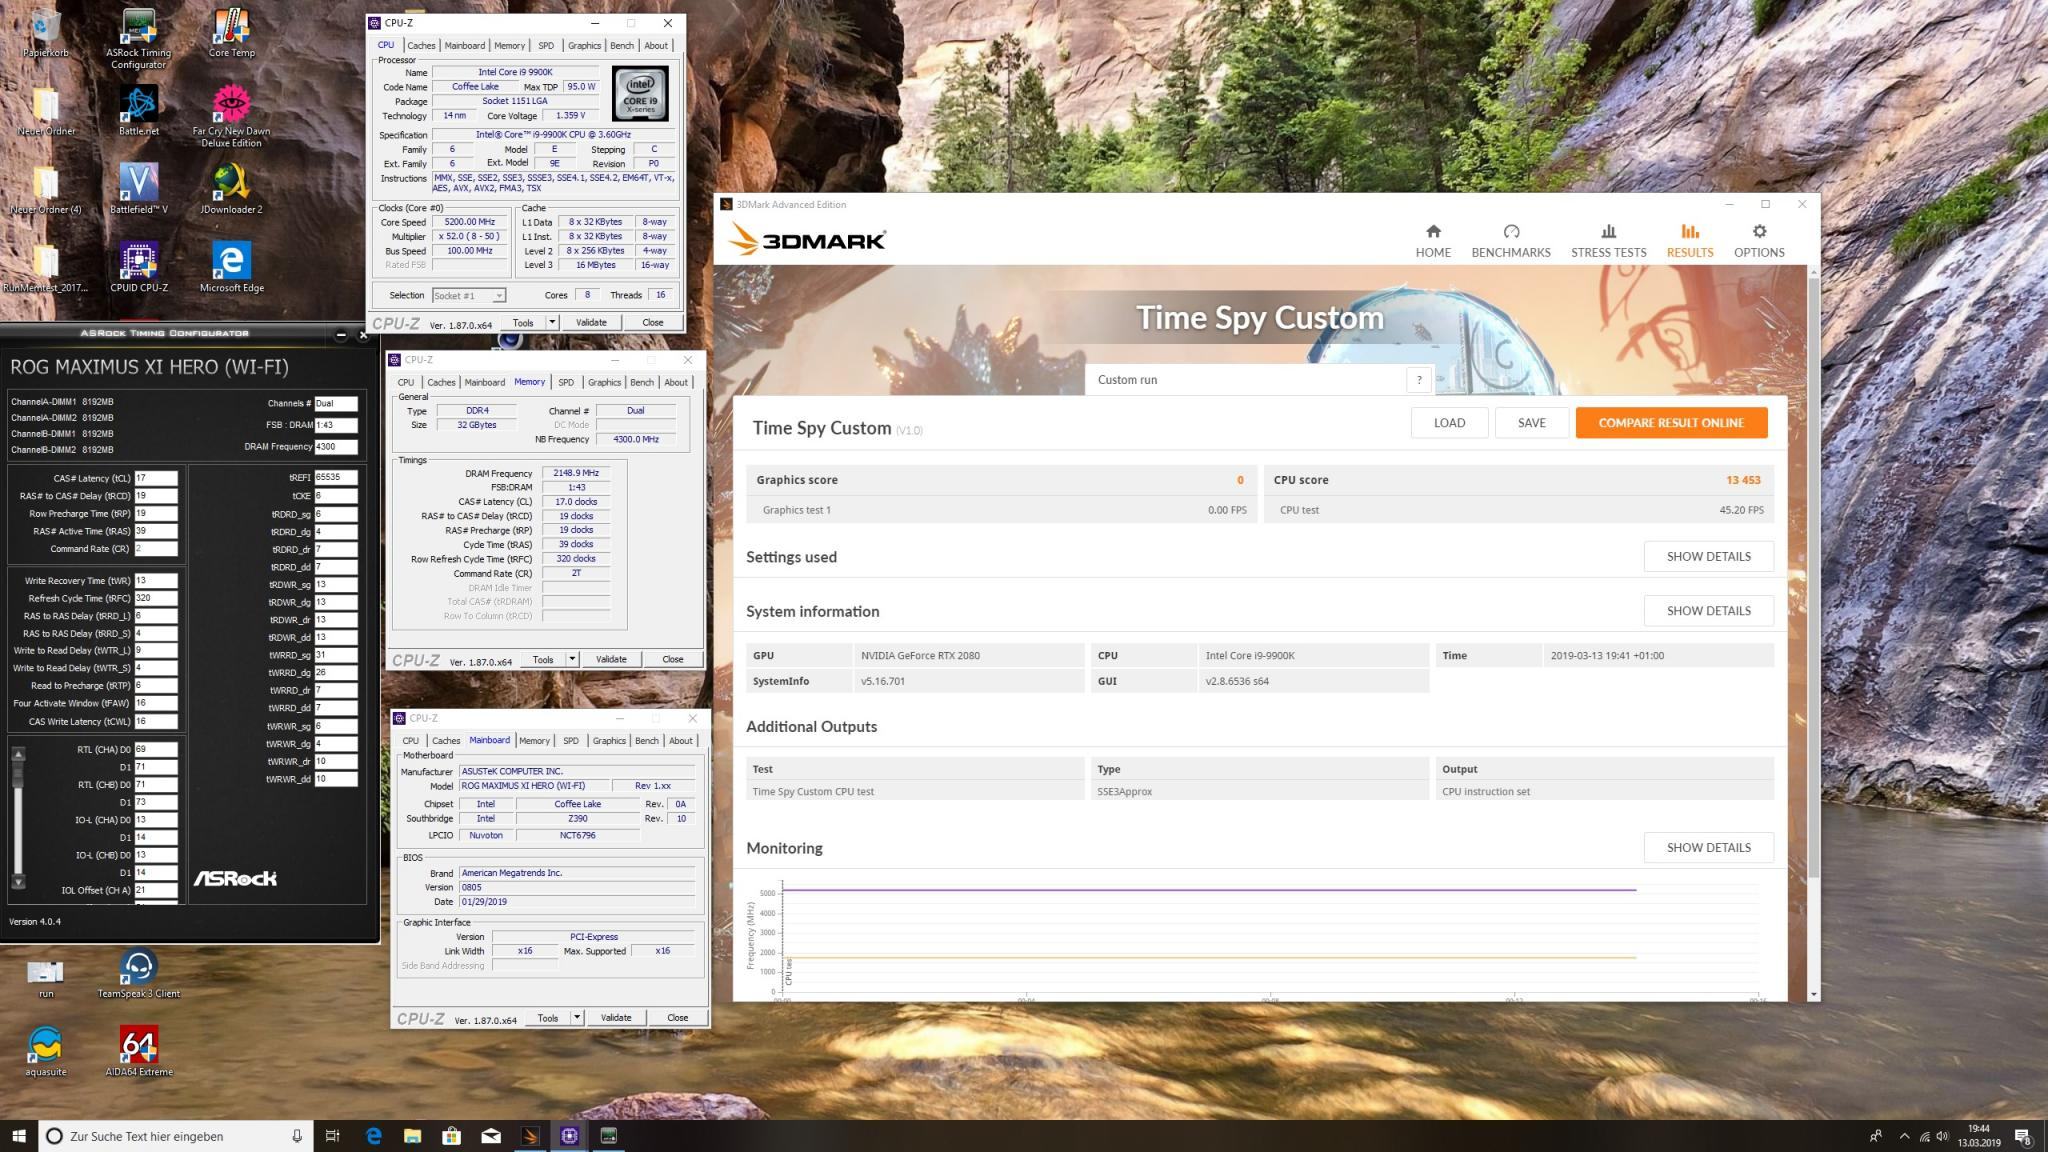2048x1152 pixels.
Task: Open the Neuer Ordner (4) folder
Action: point(45,189)
